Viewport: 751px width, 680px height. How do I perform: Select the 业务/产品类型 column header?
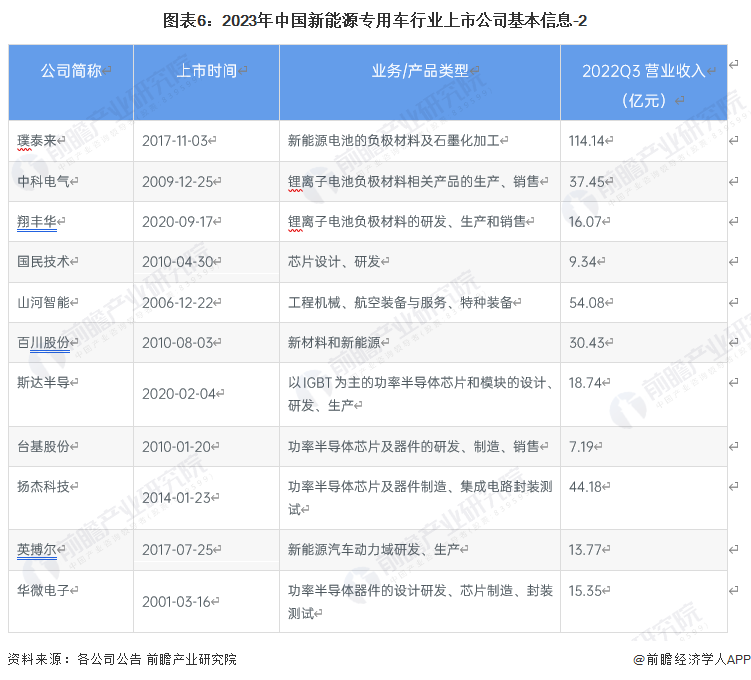coord(420,71)
